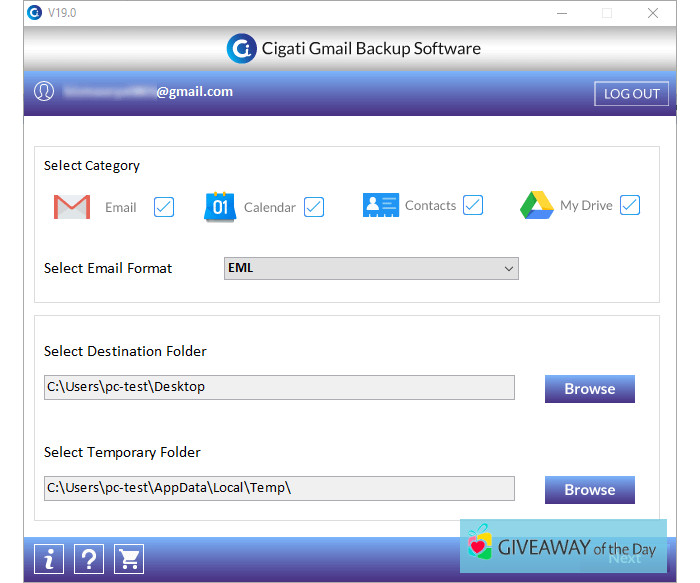This screenshot has height=583, width=700.
Task: Uncheck the Email checkbox
Action: tap(164, 207)
